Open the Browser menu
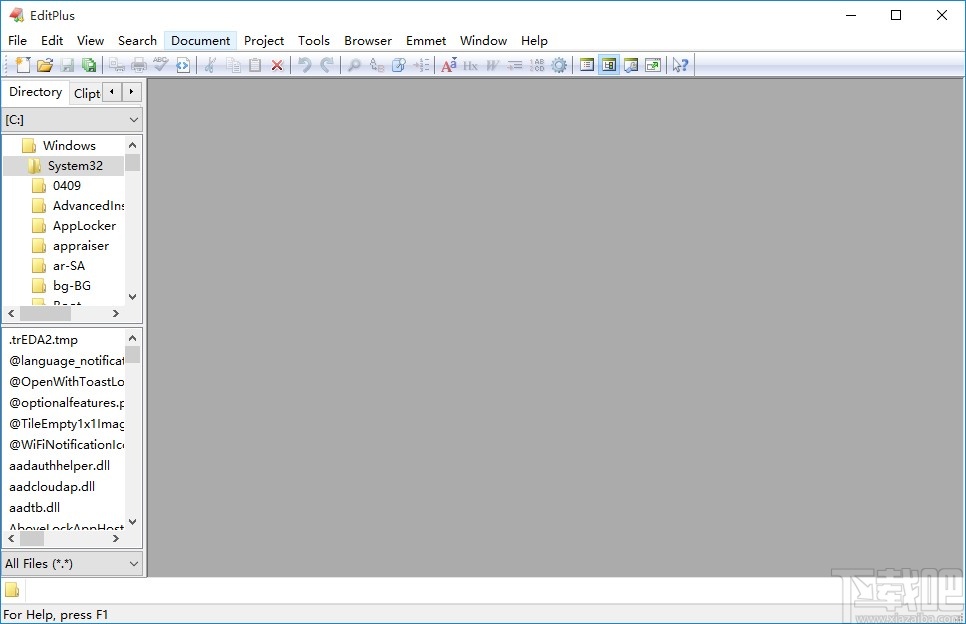 click(x=368, y=41)
